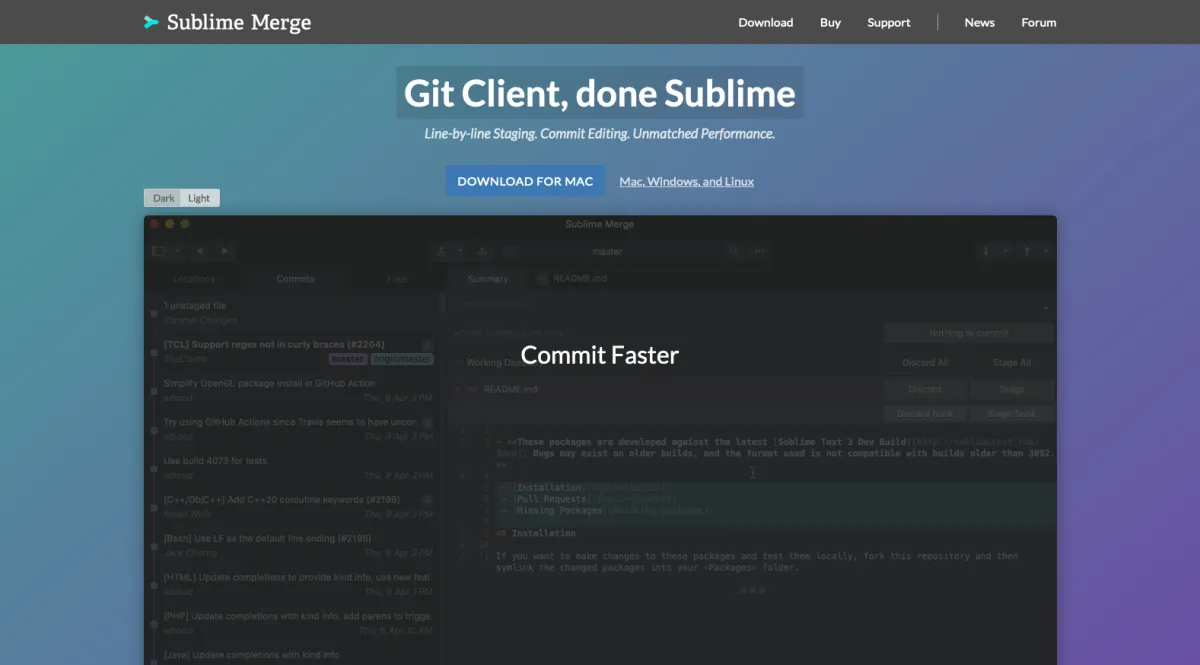Click the master branch badge
The height and width of the screenshot is (665, 1200).
coord(348,359)
